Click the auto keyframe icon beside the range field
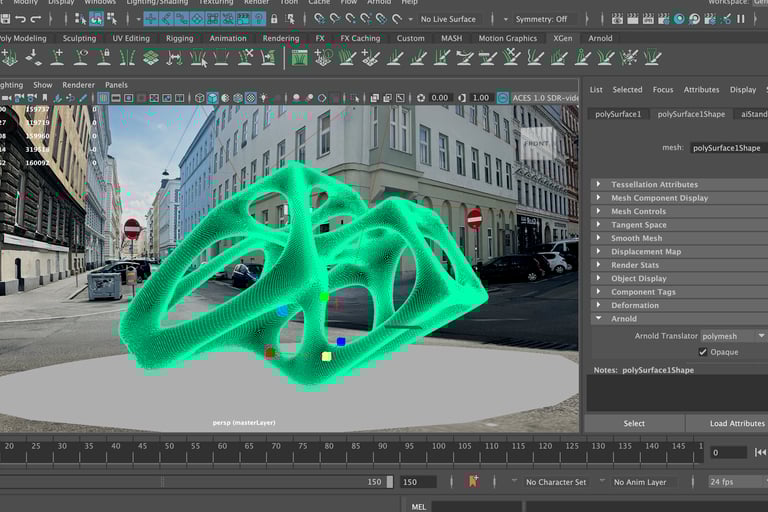 (473, 481)
